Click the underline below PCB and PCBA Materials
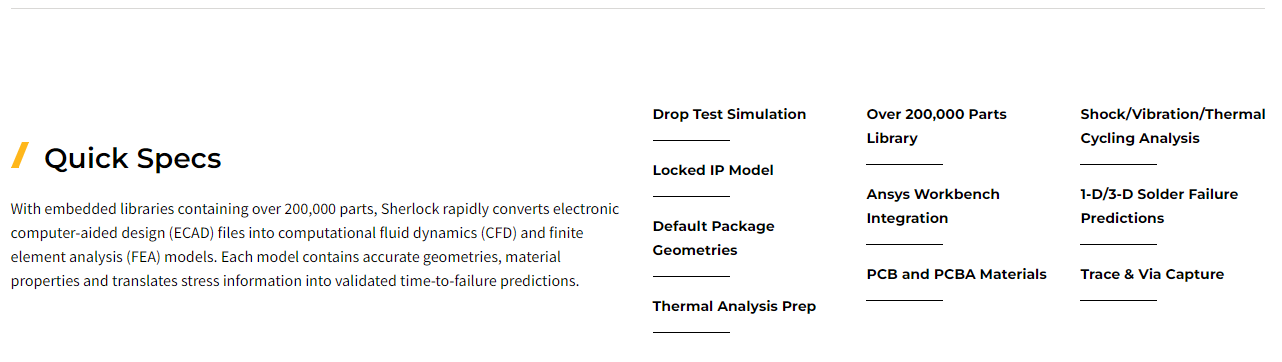The height and width of the screenshot is (362, 1282). point(905,301)
